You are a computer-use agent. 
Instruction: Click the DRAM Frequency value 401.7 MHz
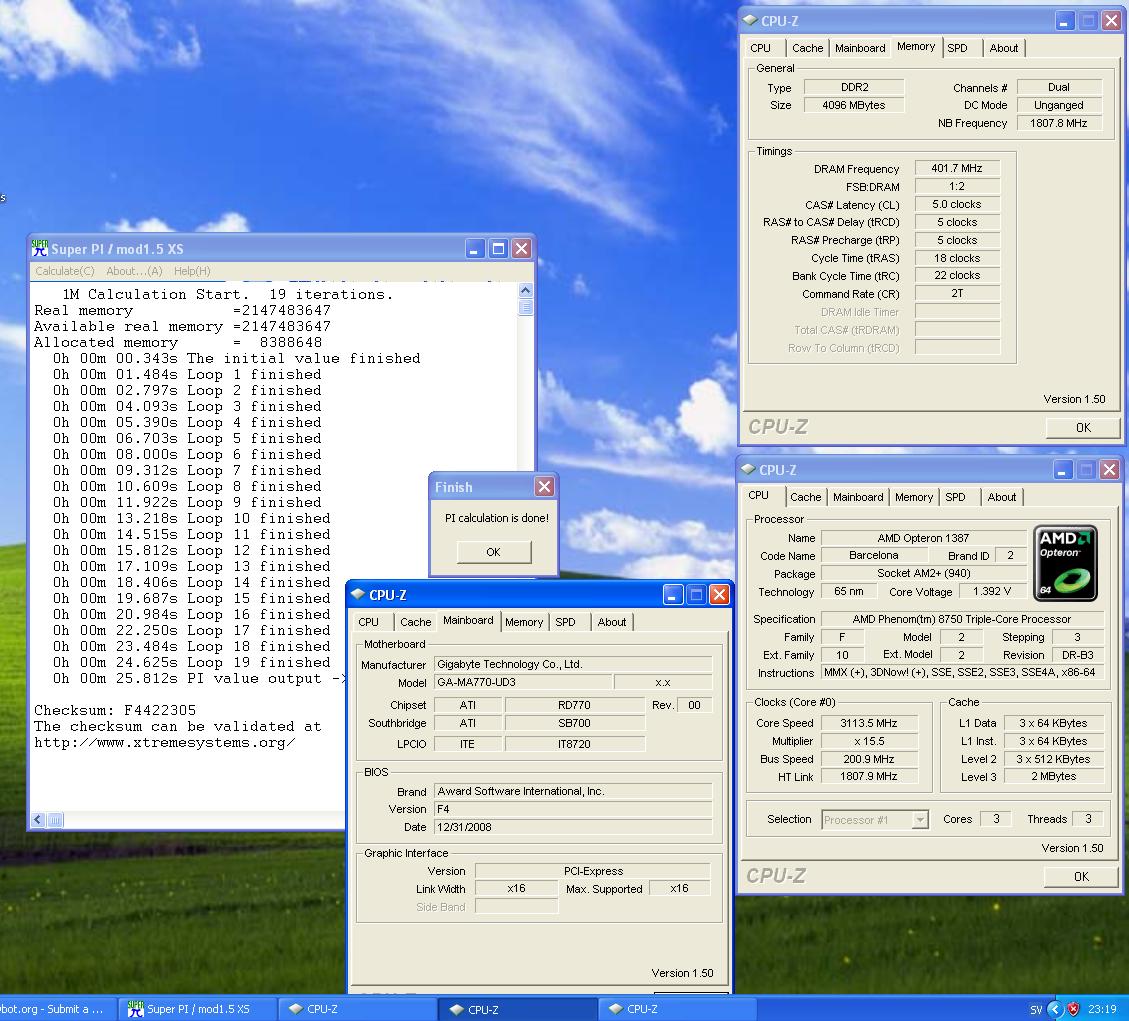point(957,168)
